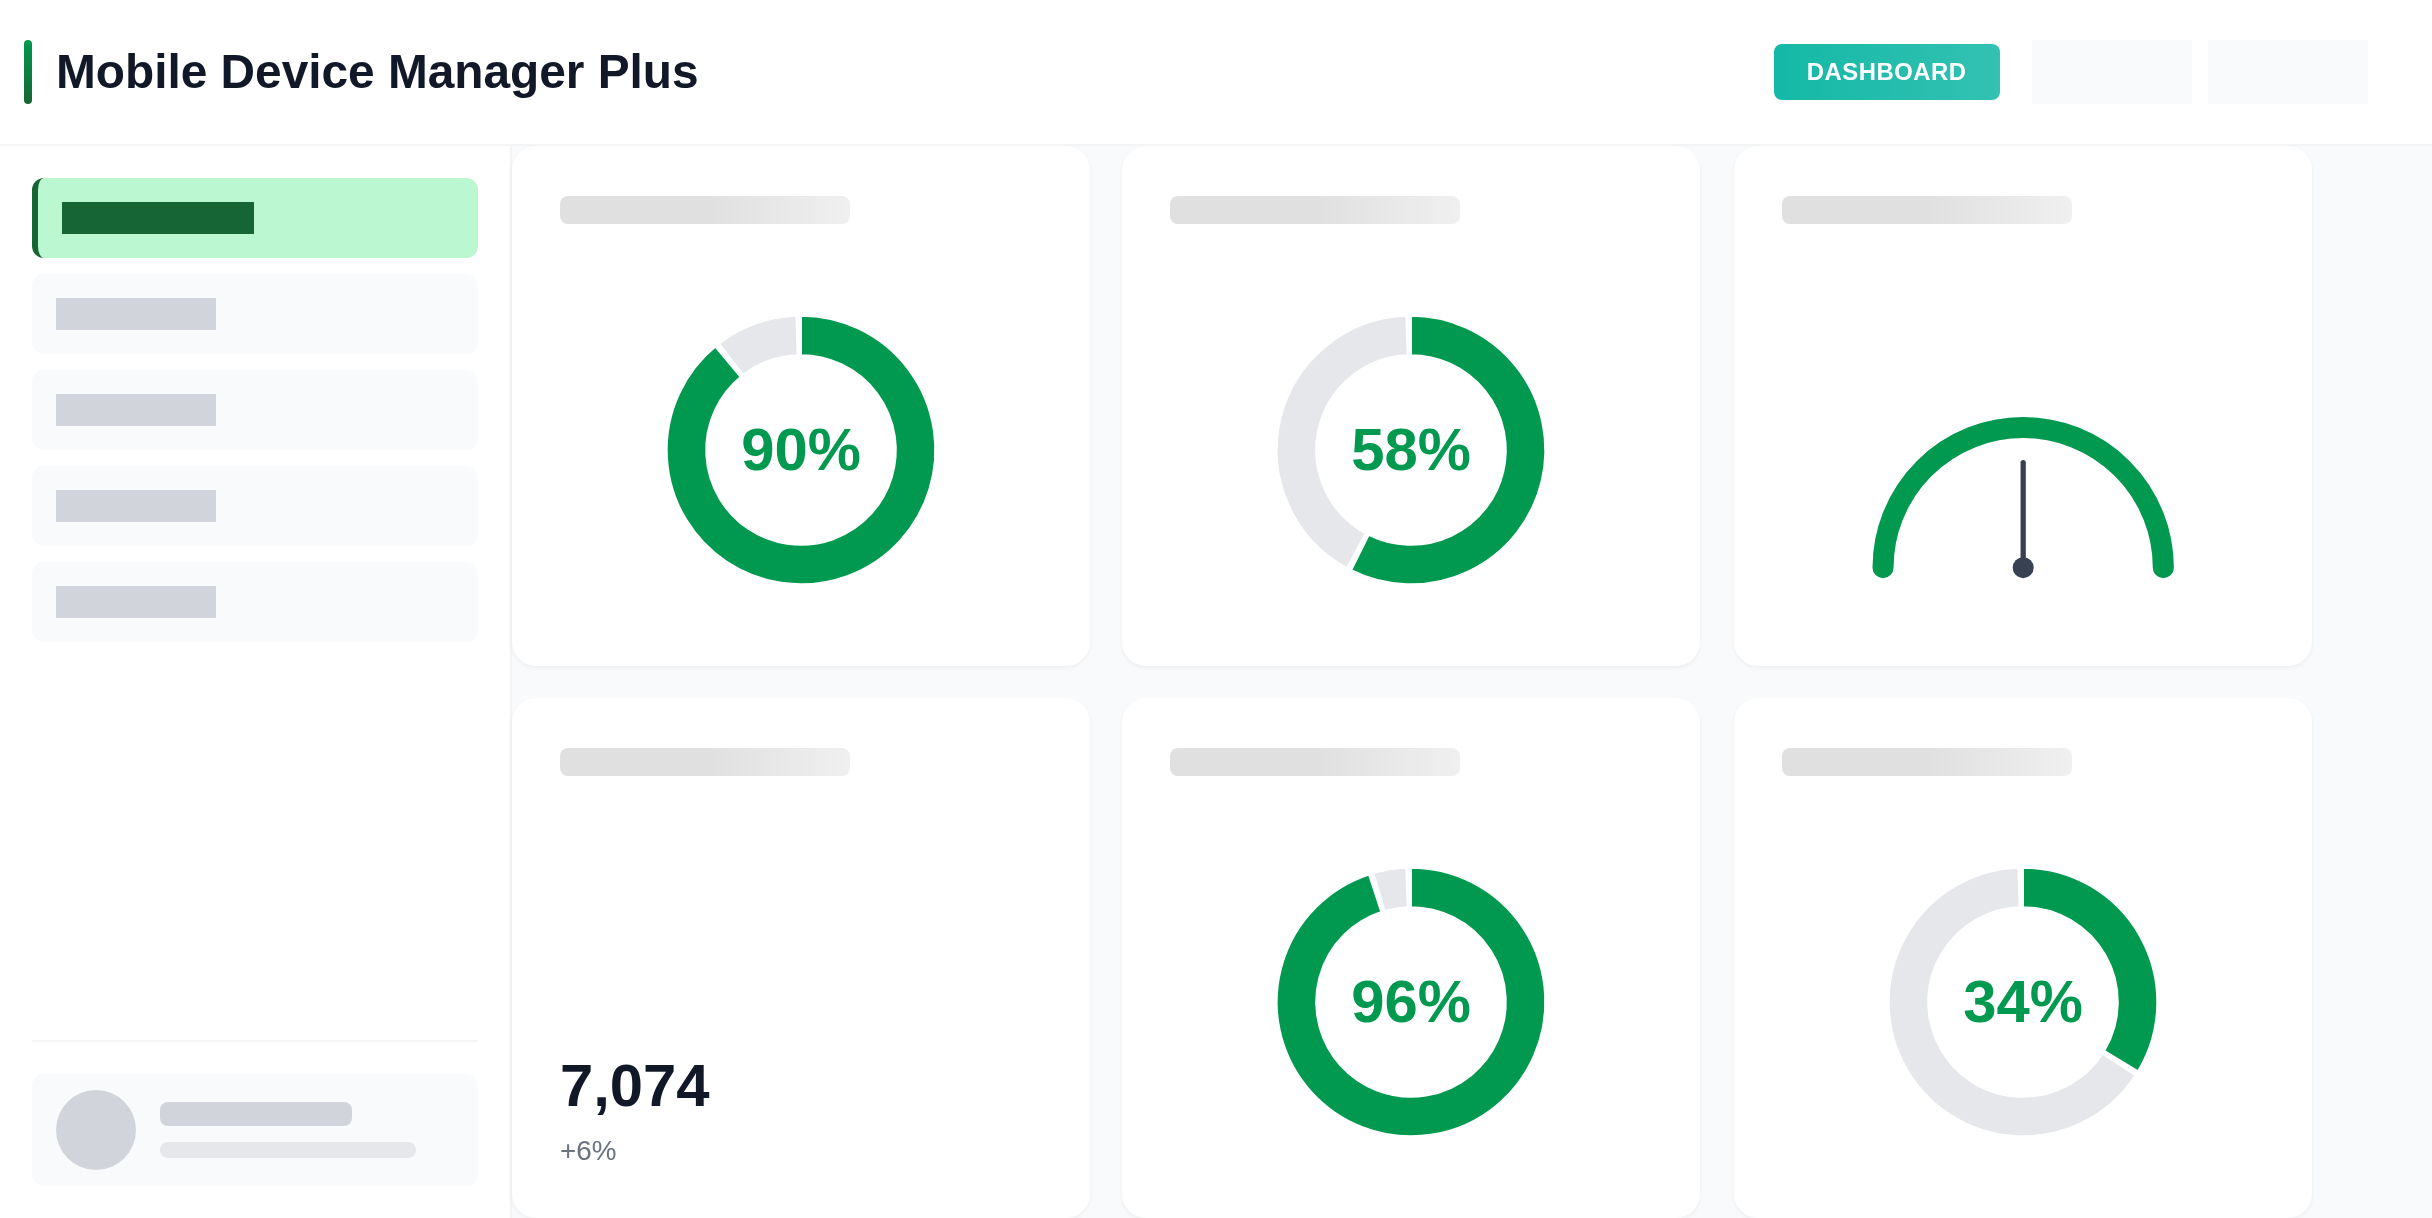Click the 34% donut chart
Viewport: 2432px width, 1218px height.
click(x=2022, y=1002)
